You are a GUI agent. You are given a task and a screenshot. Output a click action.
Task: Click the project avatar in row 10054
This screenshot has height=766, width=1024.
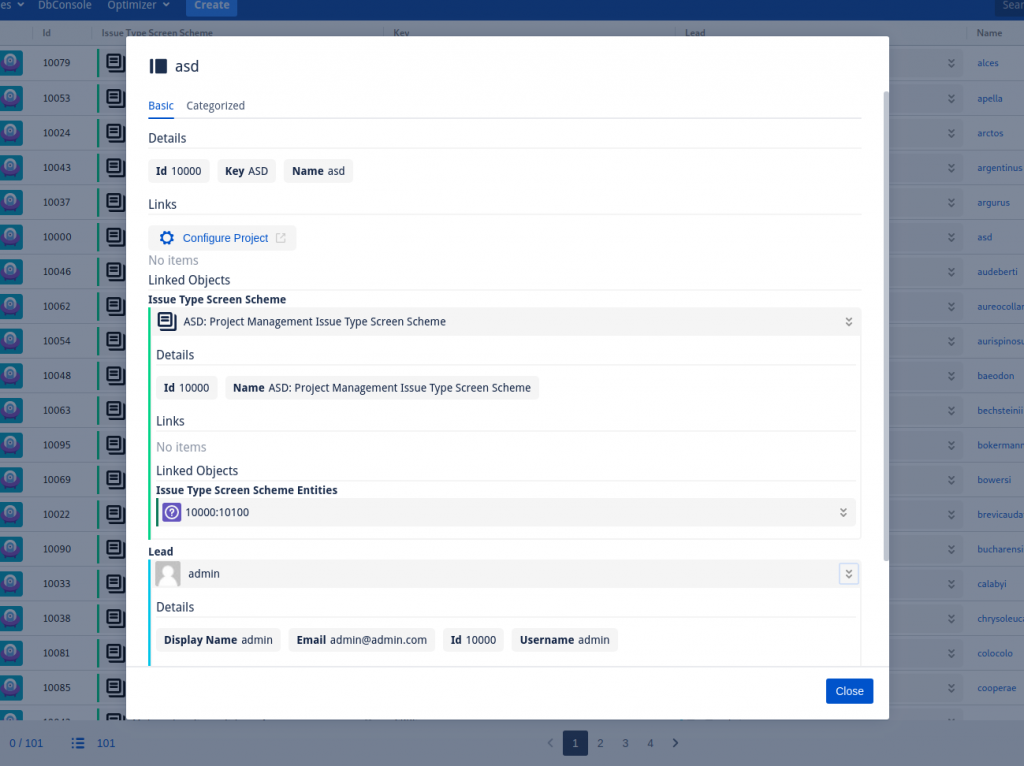10,340
